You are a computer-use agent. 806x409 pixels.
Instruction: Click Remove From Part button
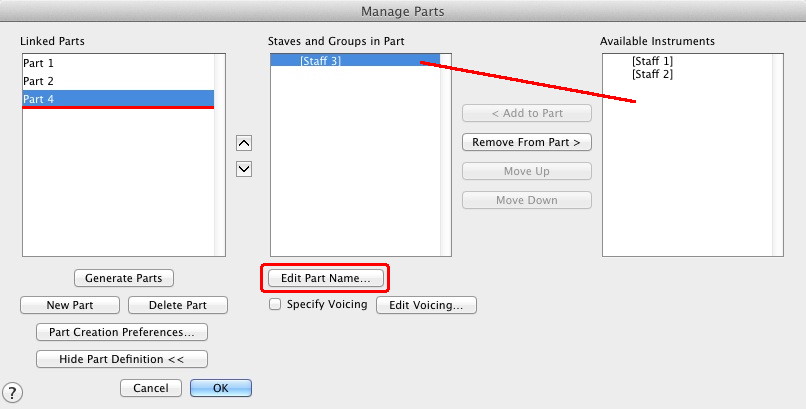pyautogui.click(x=526, y=142)
